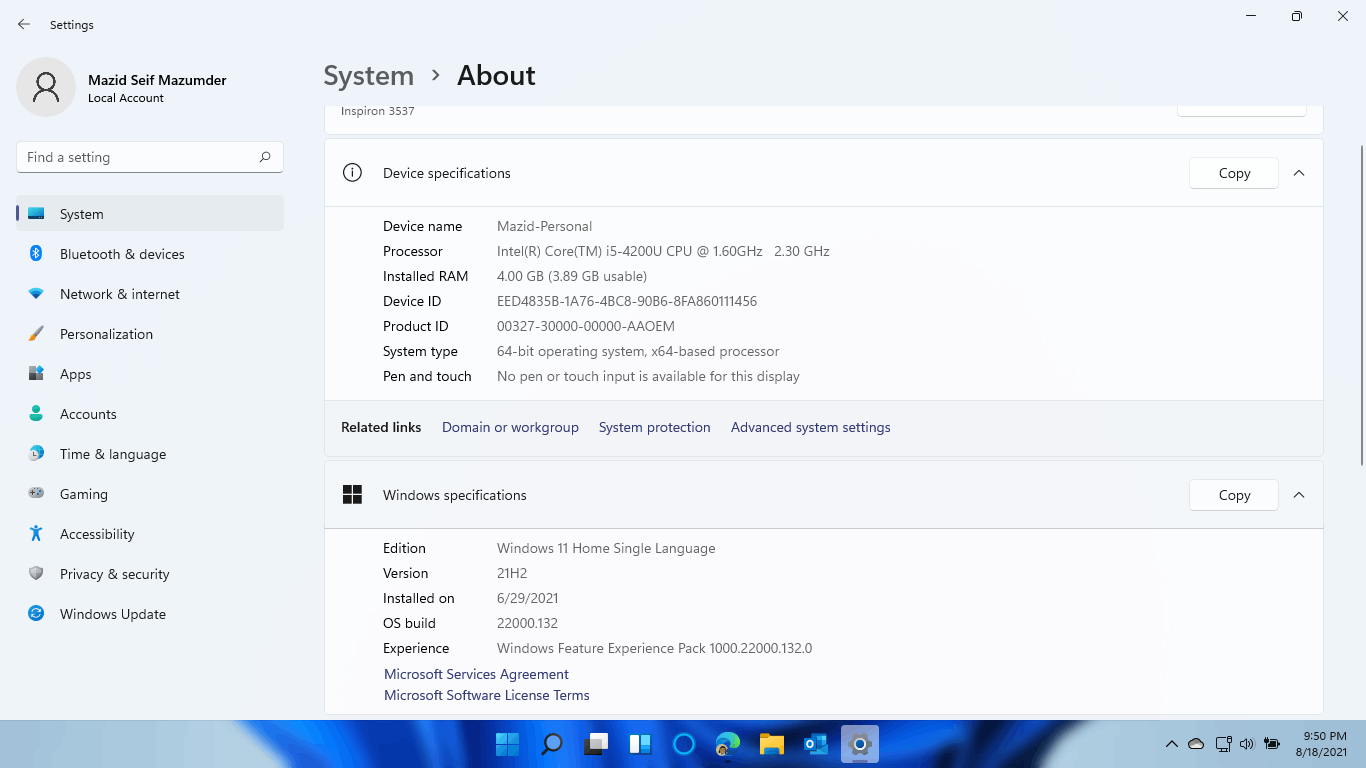Click the Windows logo beside Windows specifications

point(352,495)
